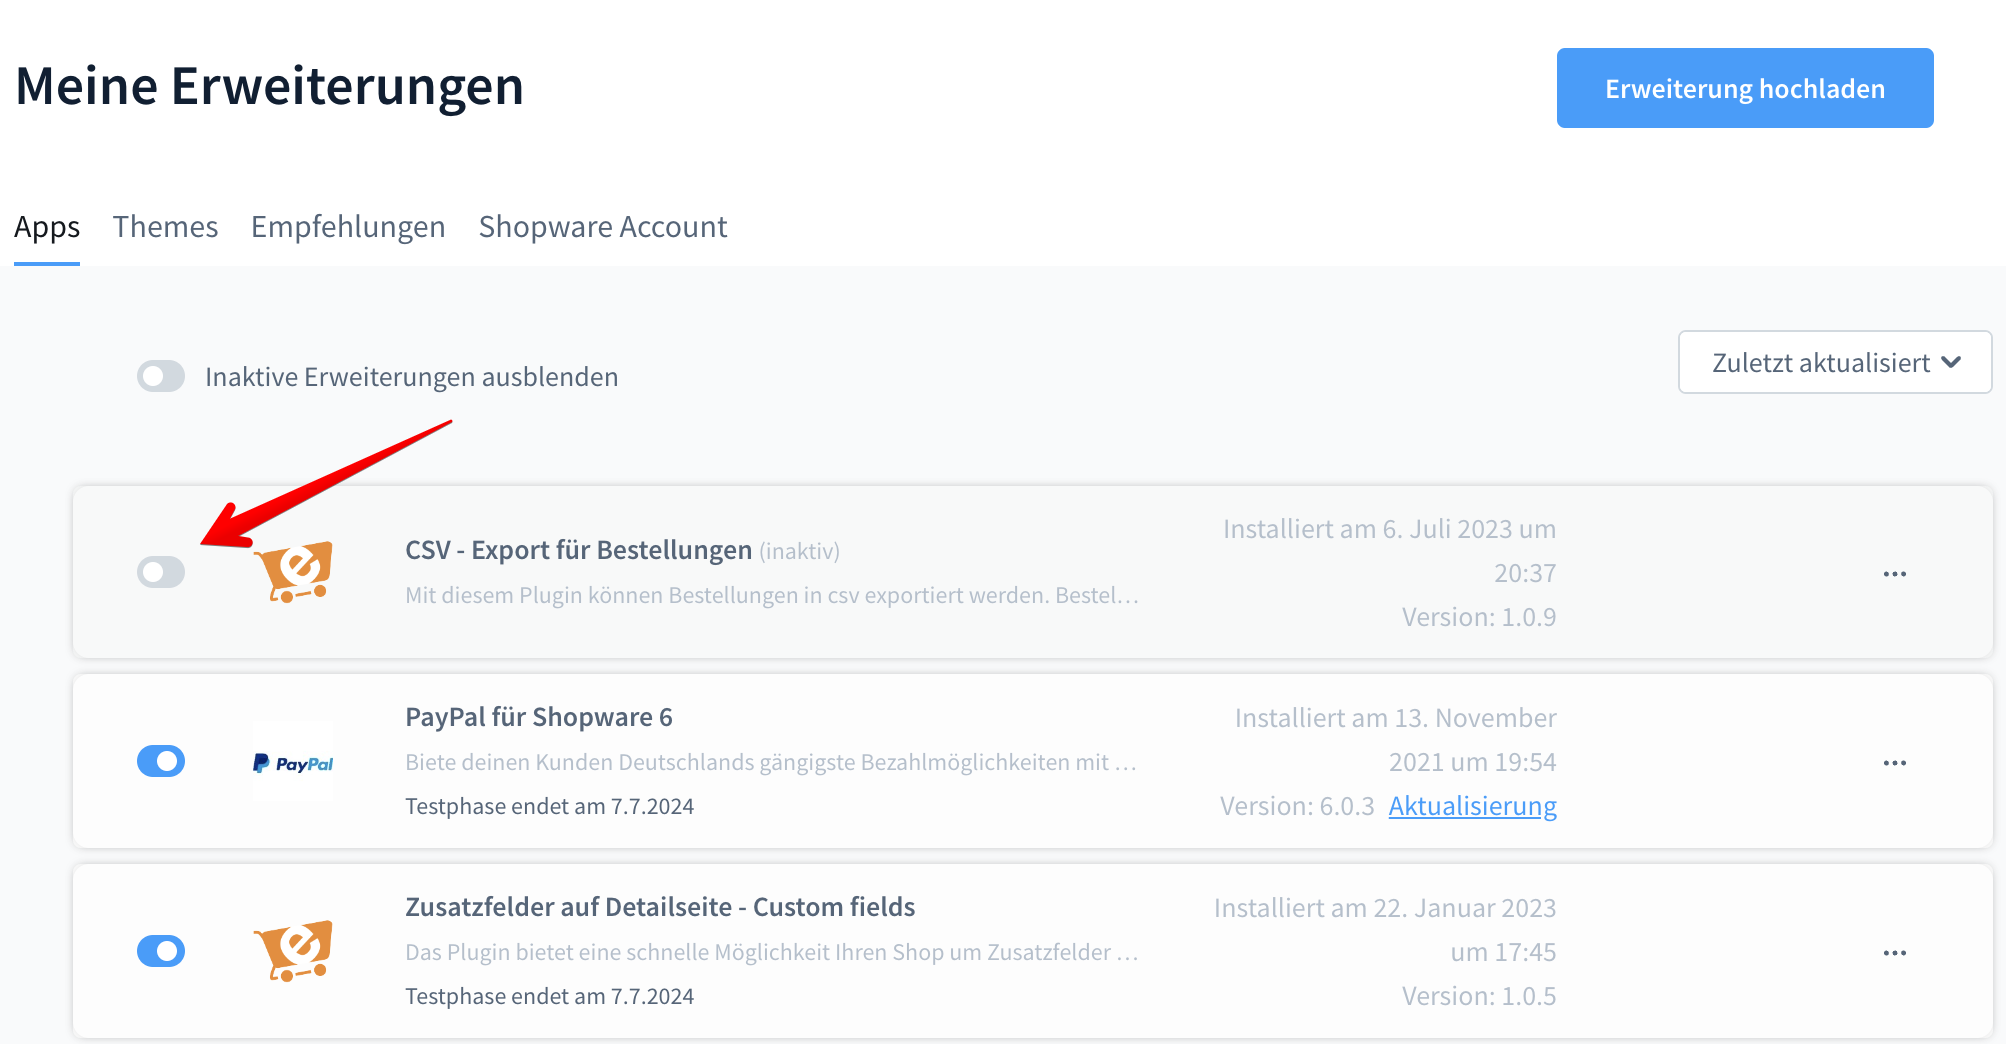Activate the CSV Export für Bestellungen toggle
This screenshot has height=1044, width=2006.
(161, 572)
